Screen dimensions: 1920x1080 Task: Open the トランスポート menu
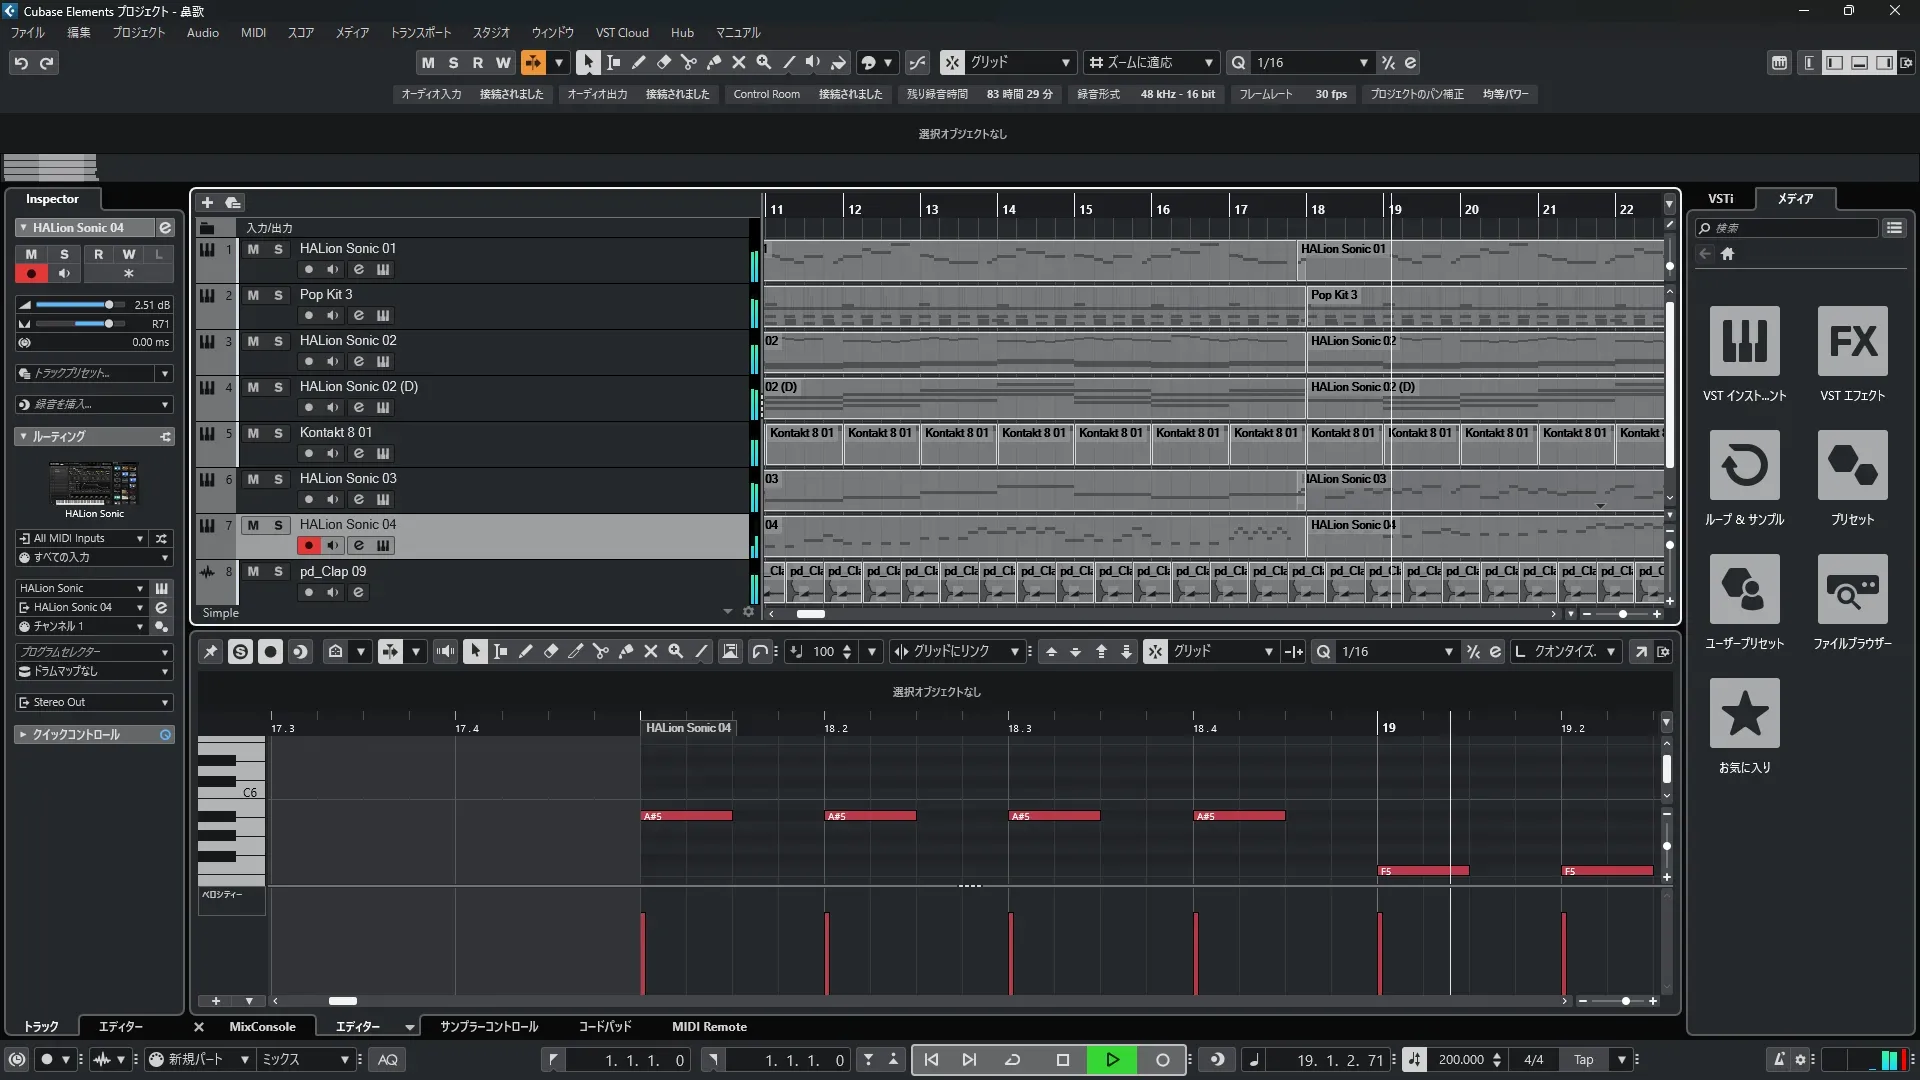point(420,32)
